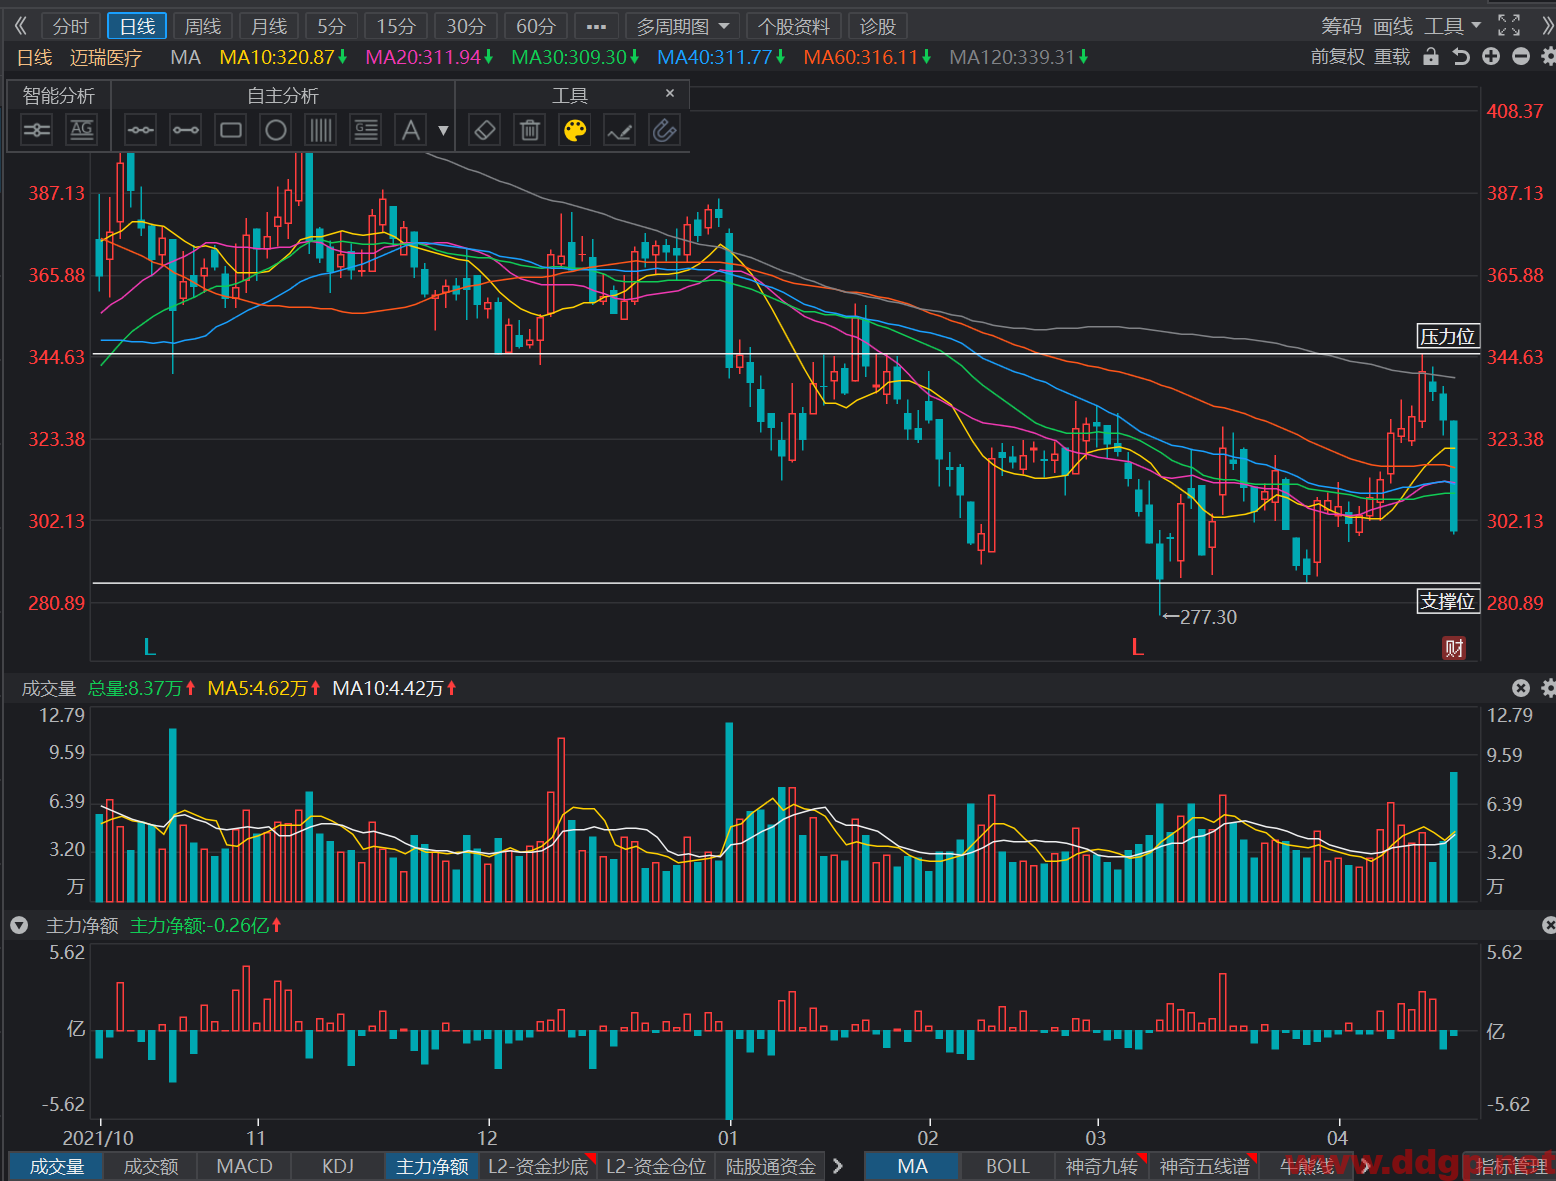This screenshot has height=1181, width=1556.
Task: Select the 日线 daily chart tab
Action: (137, 26)
